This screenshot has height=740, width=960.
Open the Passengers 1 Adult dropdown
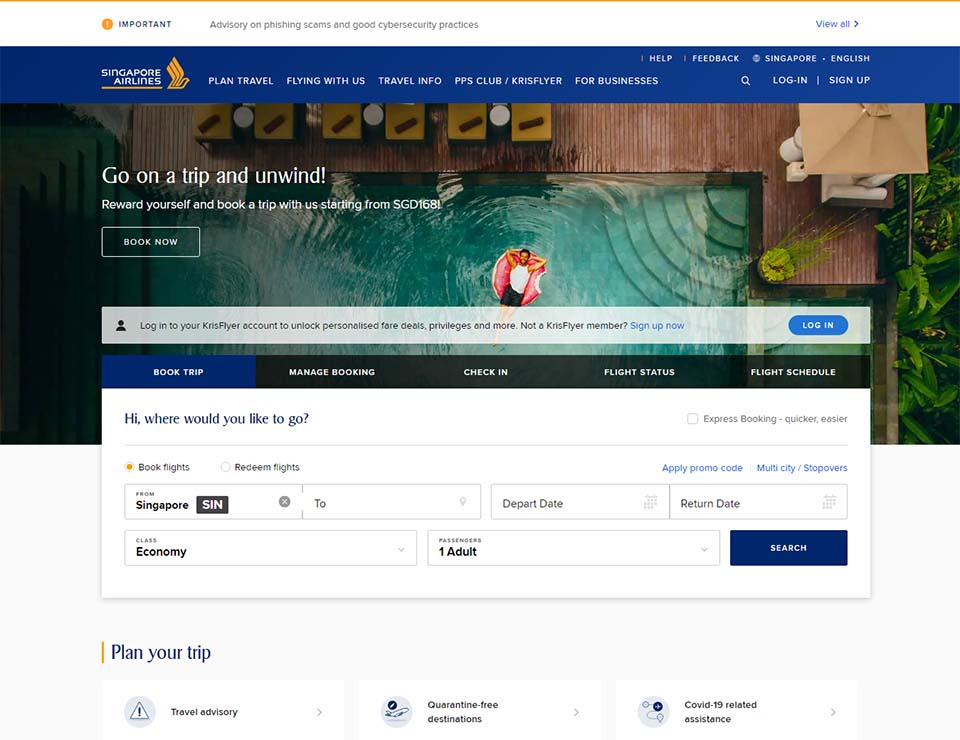573,548
